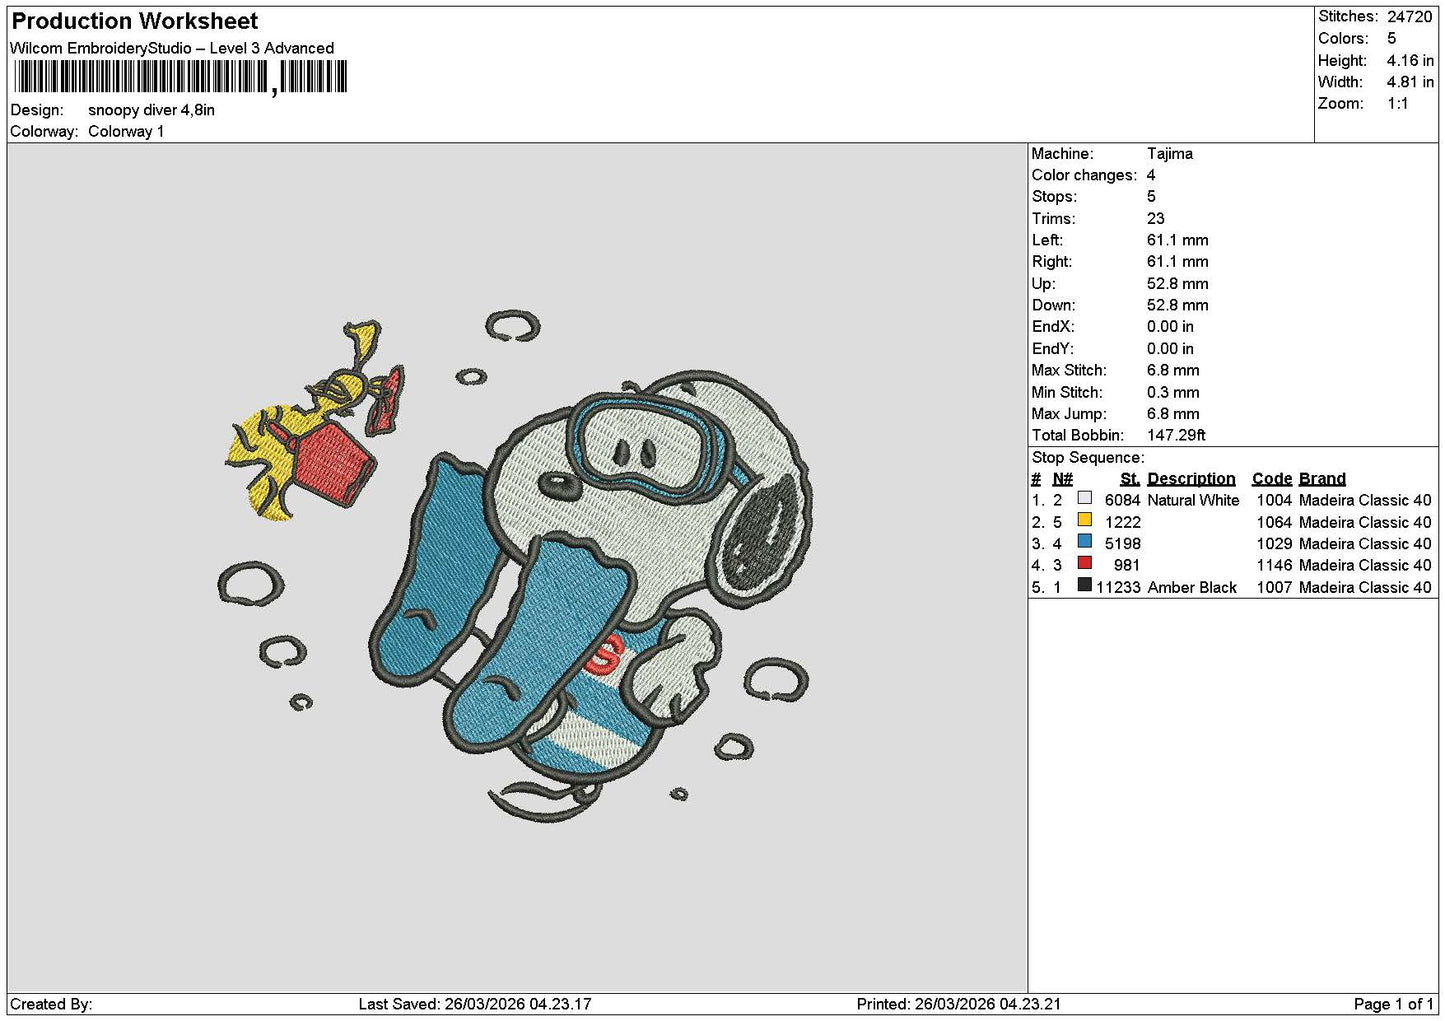Click the 'Amber Black' description
This screenshot has width=1445, height=1021.
tap(1192, 587)
